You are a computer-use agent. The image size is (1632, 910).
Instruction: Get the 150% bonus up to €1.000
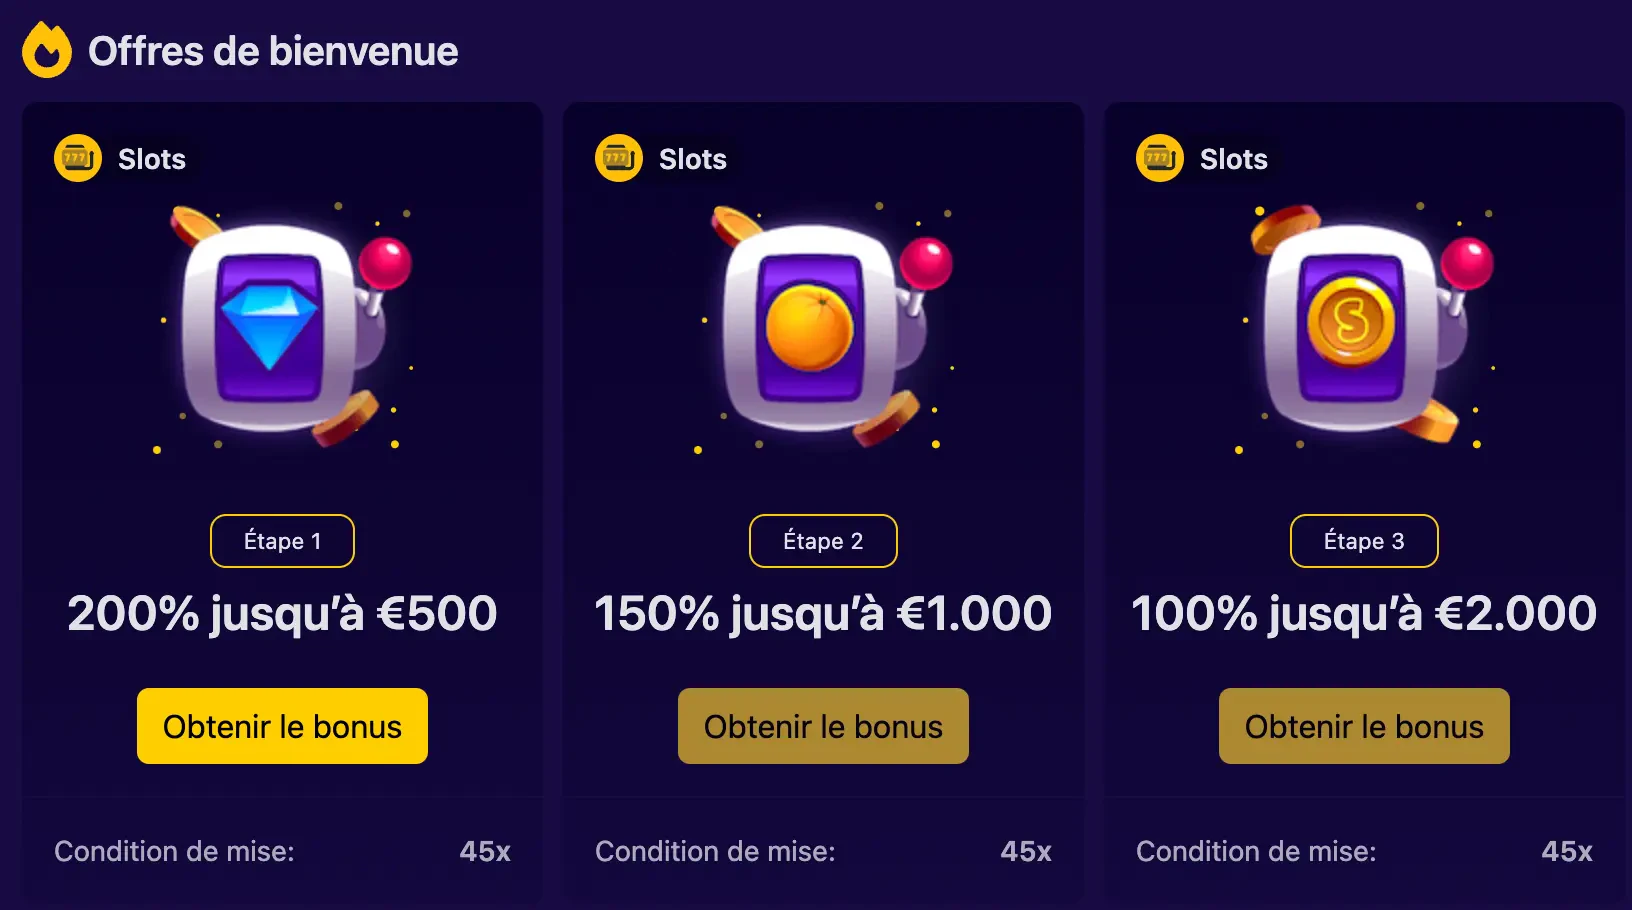[x=823, y=726]
